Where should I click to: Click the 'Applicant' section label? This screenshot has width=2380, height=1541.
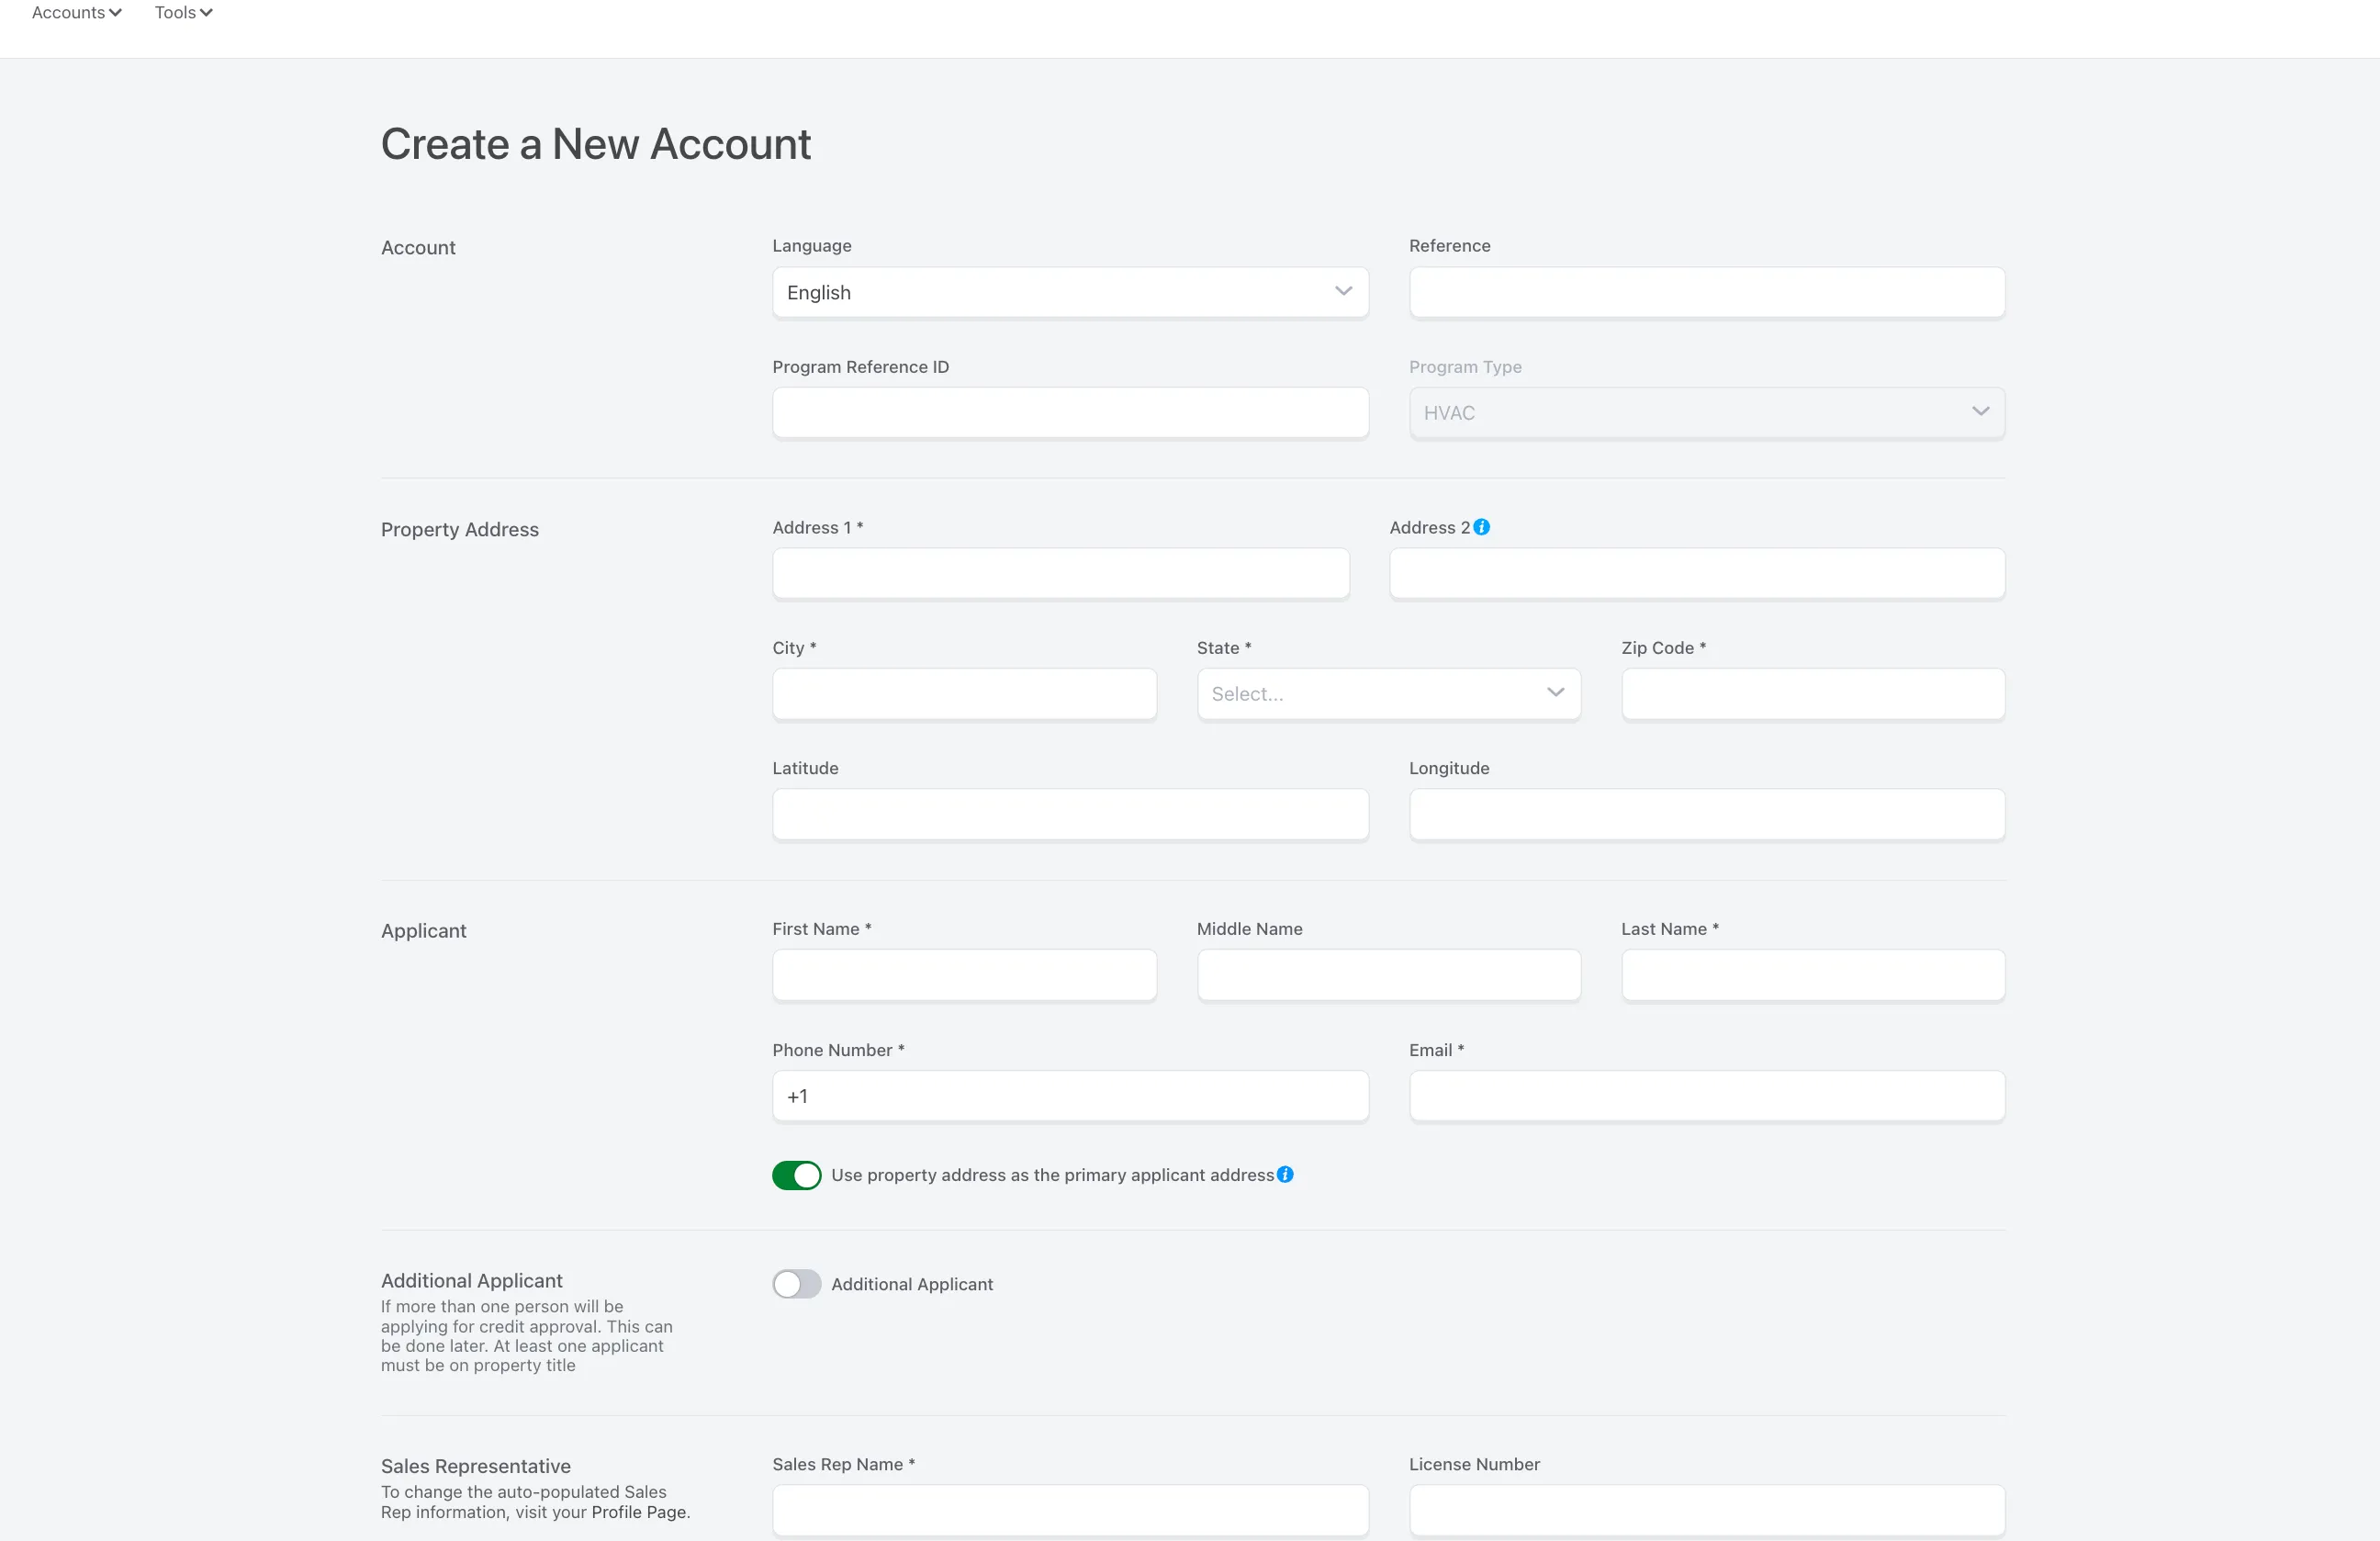(x=423, y=931)
